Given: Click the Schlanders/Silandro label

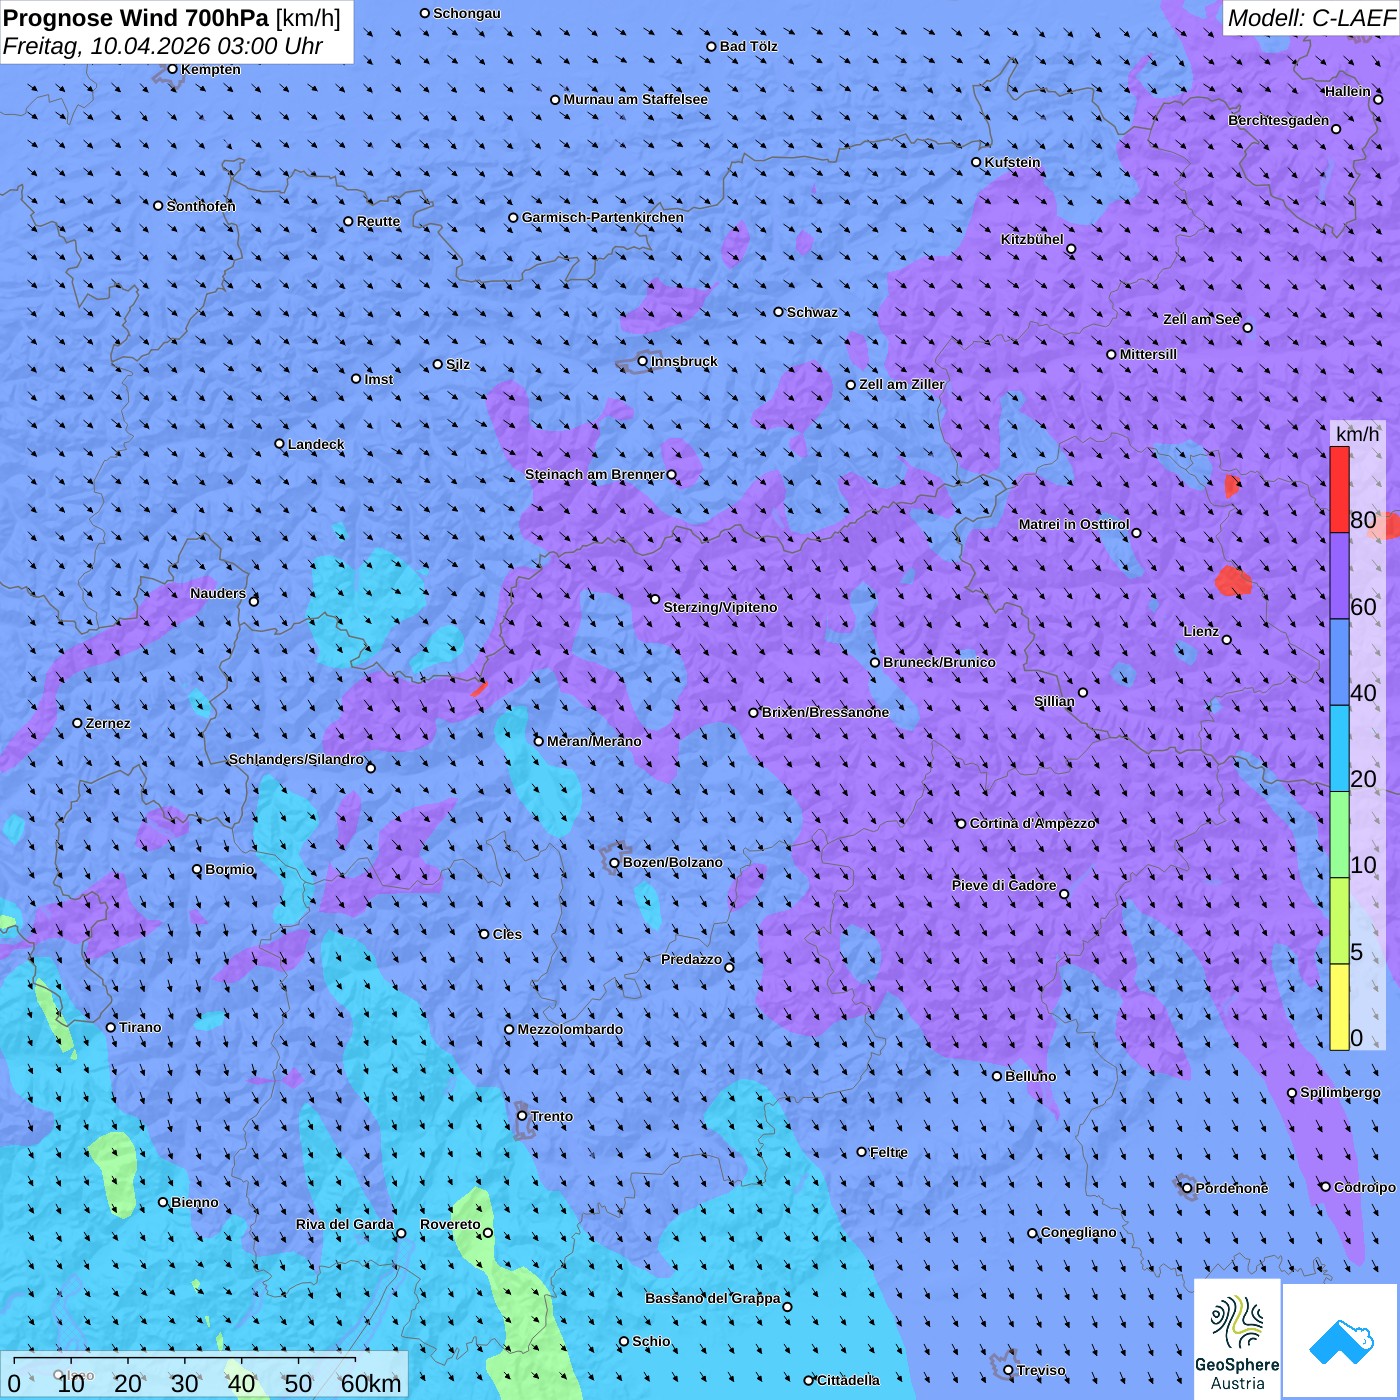Looking at the screenshot, I should (296, 759).
